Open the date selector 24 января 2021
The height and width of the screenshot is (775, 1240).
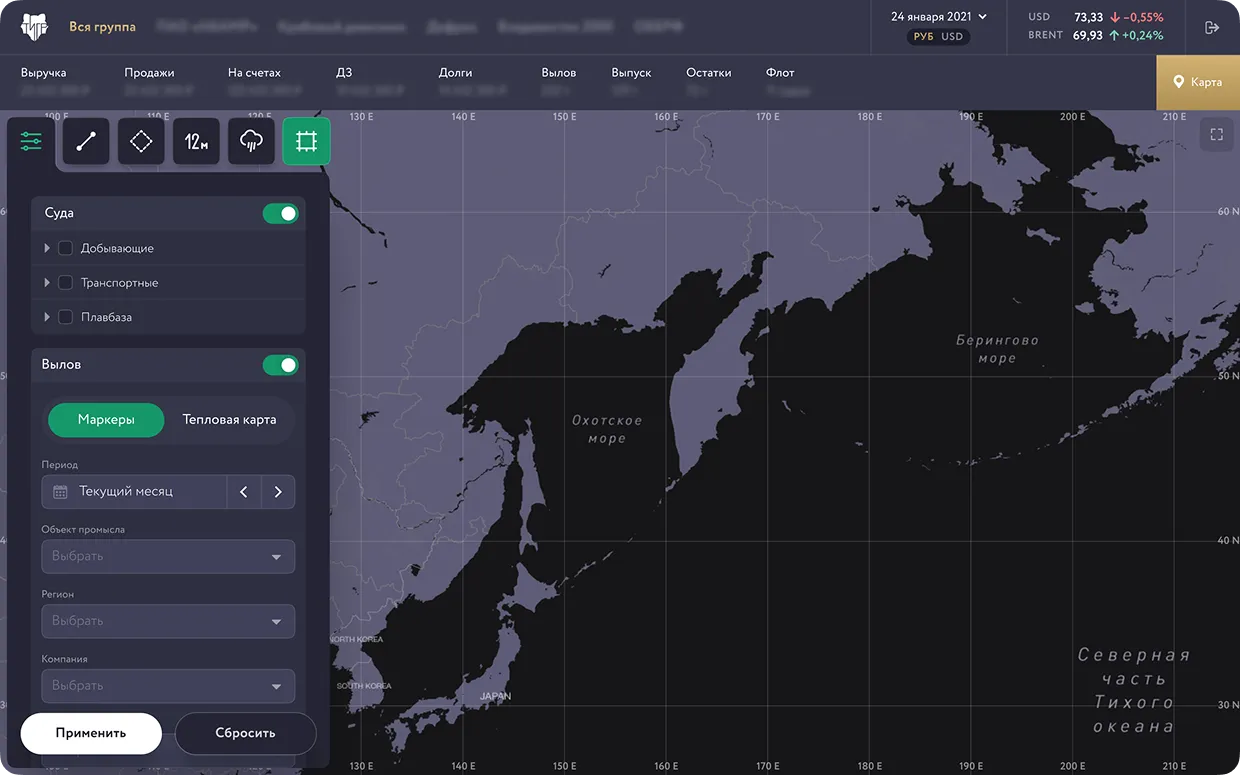click(x=938, y=17)
